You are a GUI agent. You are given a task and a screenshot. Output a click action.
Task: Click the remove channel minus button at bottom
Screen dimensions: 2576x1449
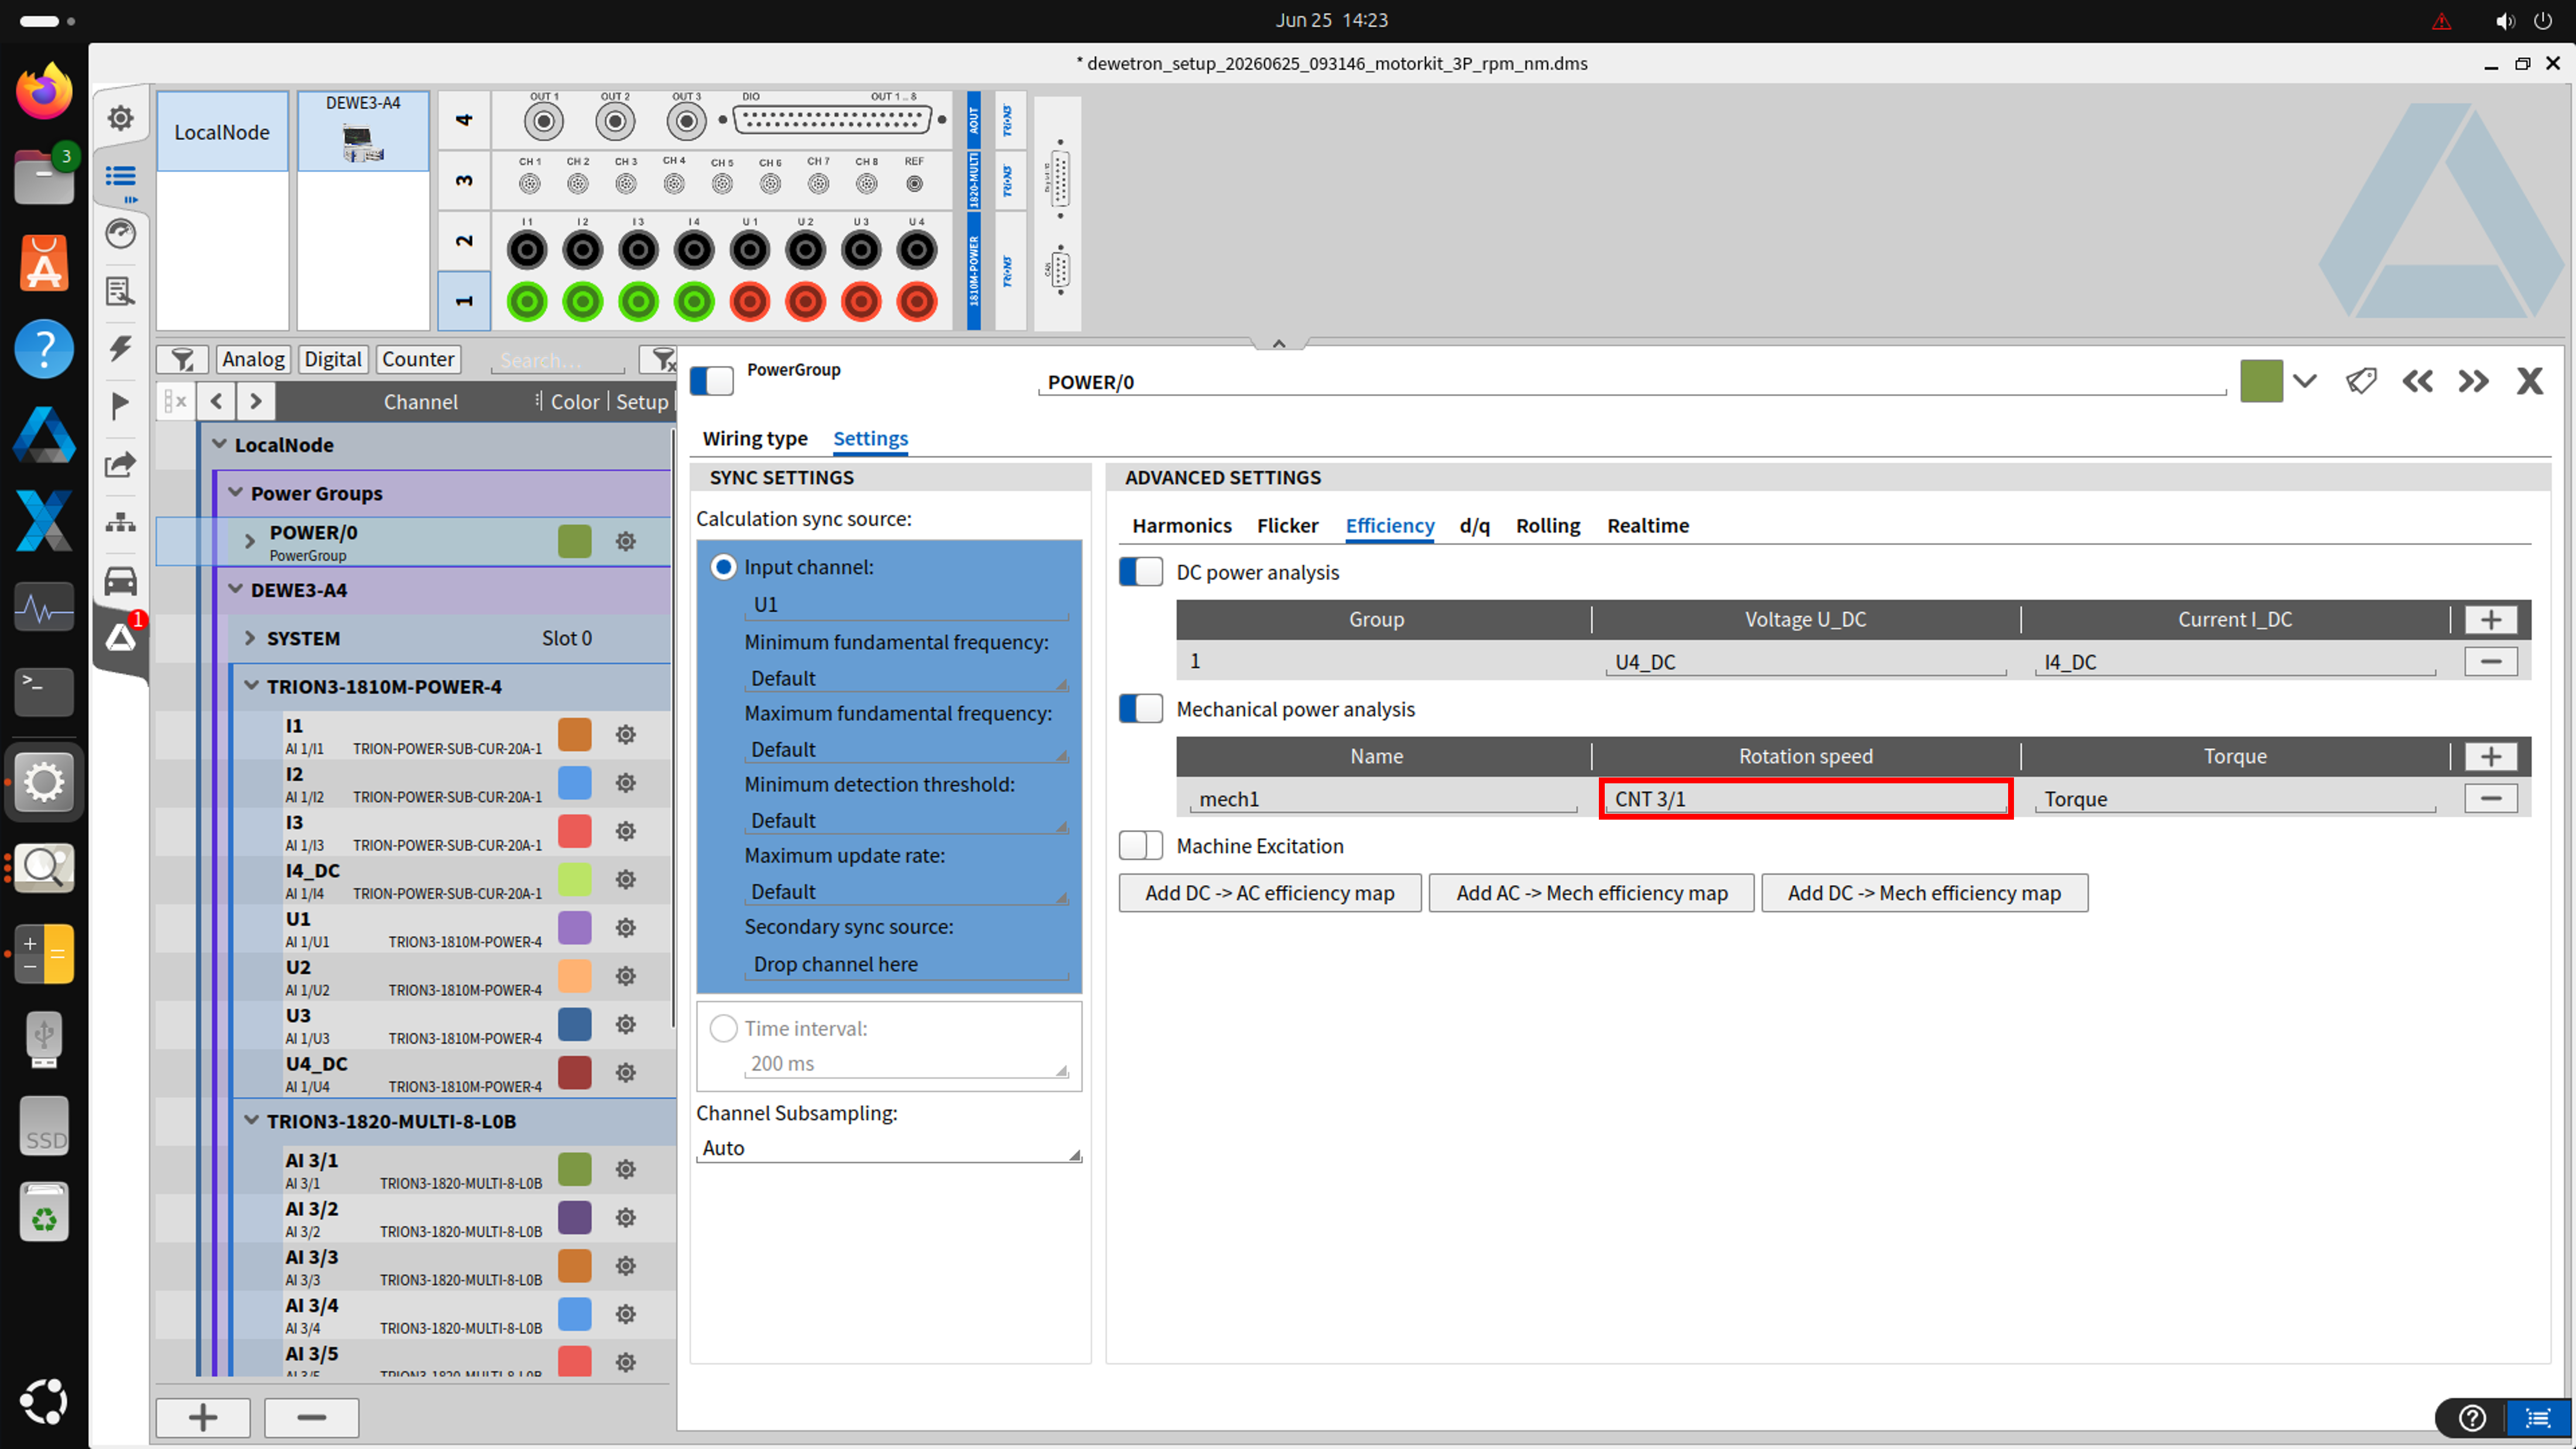point(311,1418)
